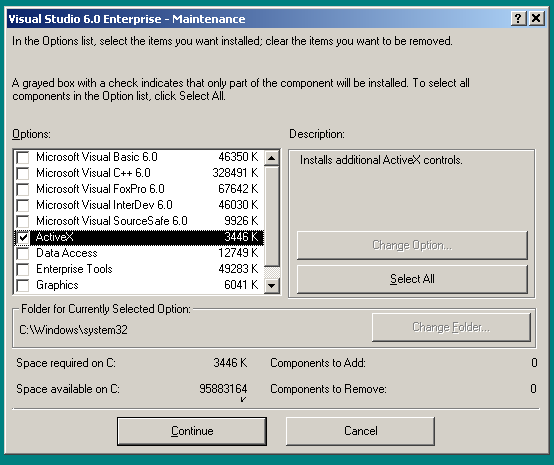The image size is (554, 465).
Task: Click the Options list label
Action: point(31,134)
